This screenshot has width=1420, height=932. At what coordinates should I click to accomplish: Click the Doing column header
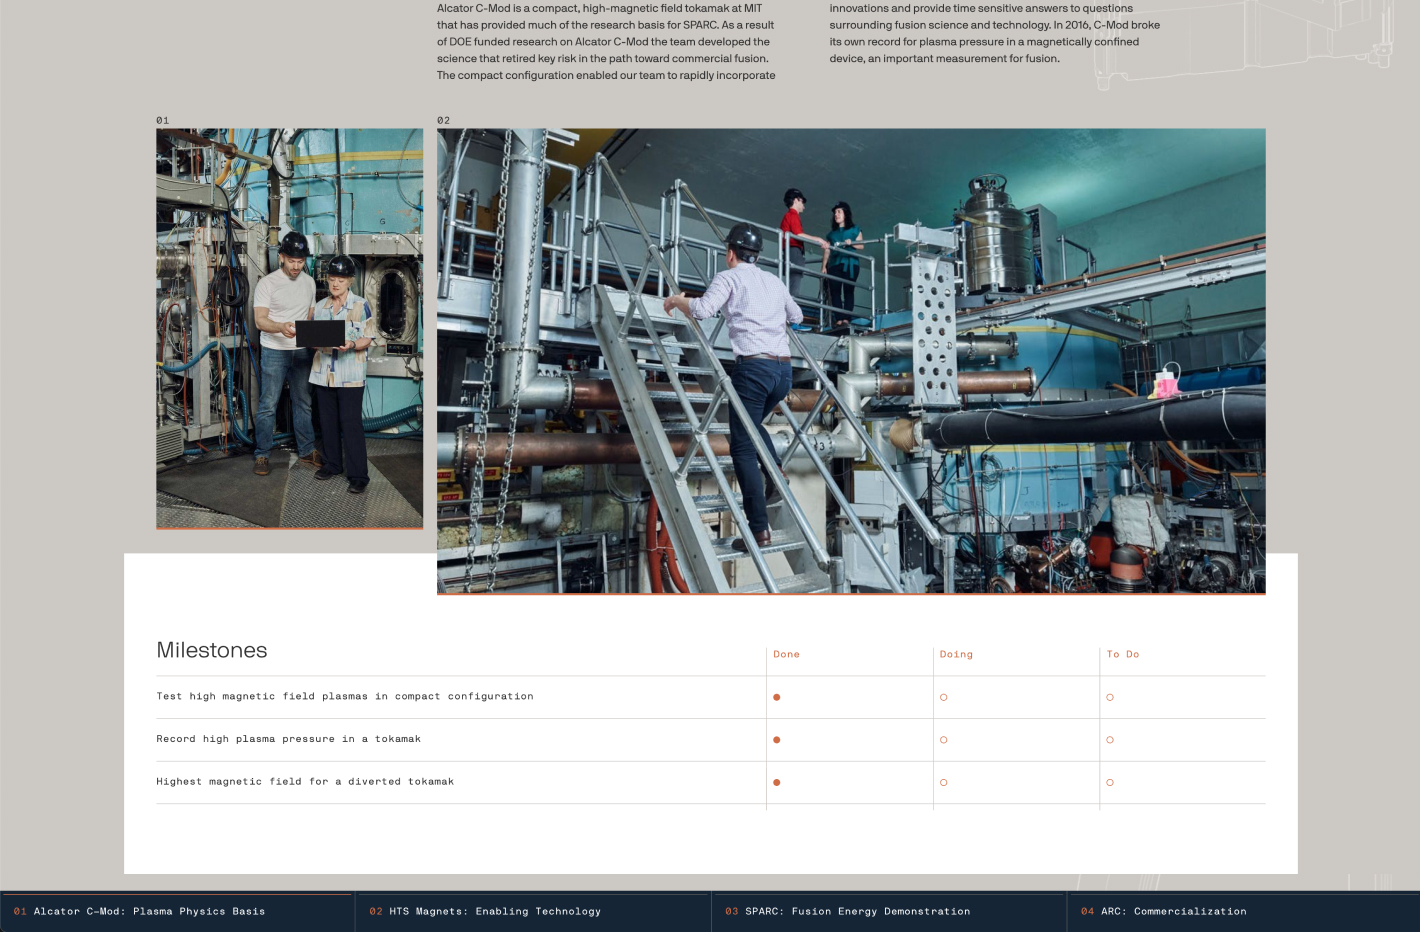[x=956, y=654]
